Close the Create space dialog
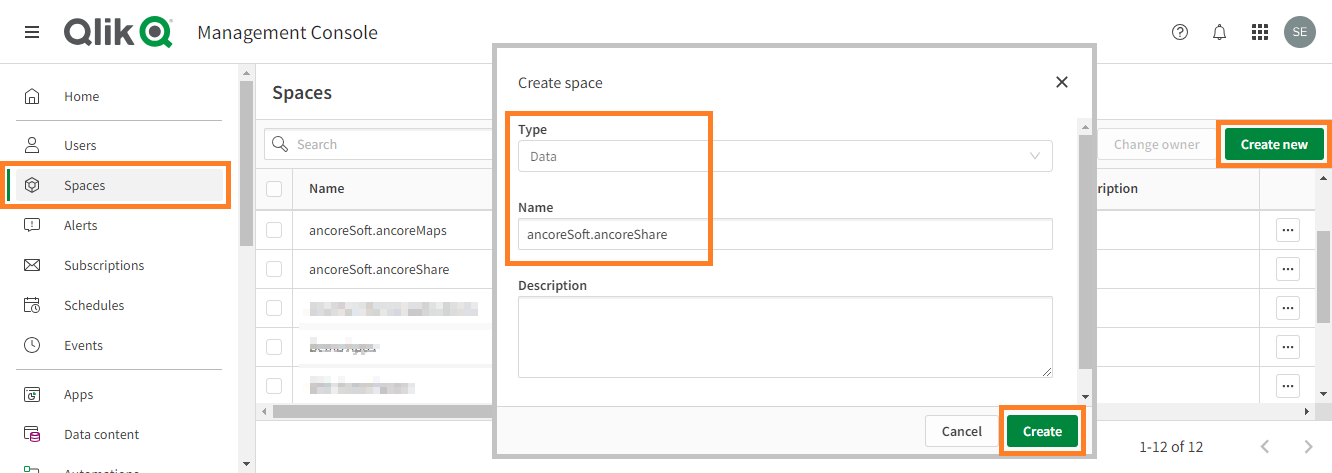 pos(1062,82)
